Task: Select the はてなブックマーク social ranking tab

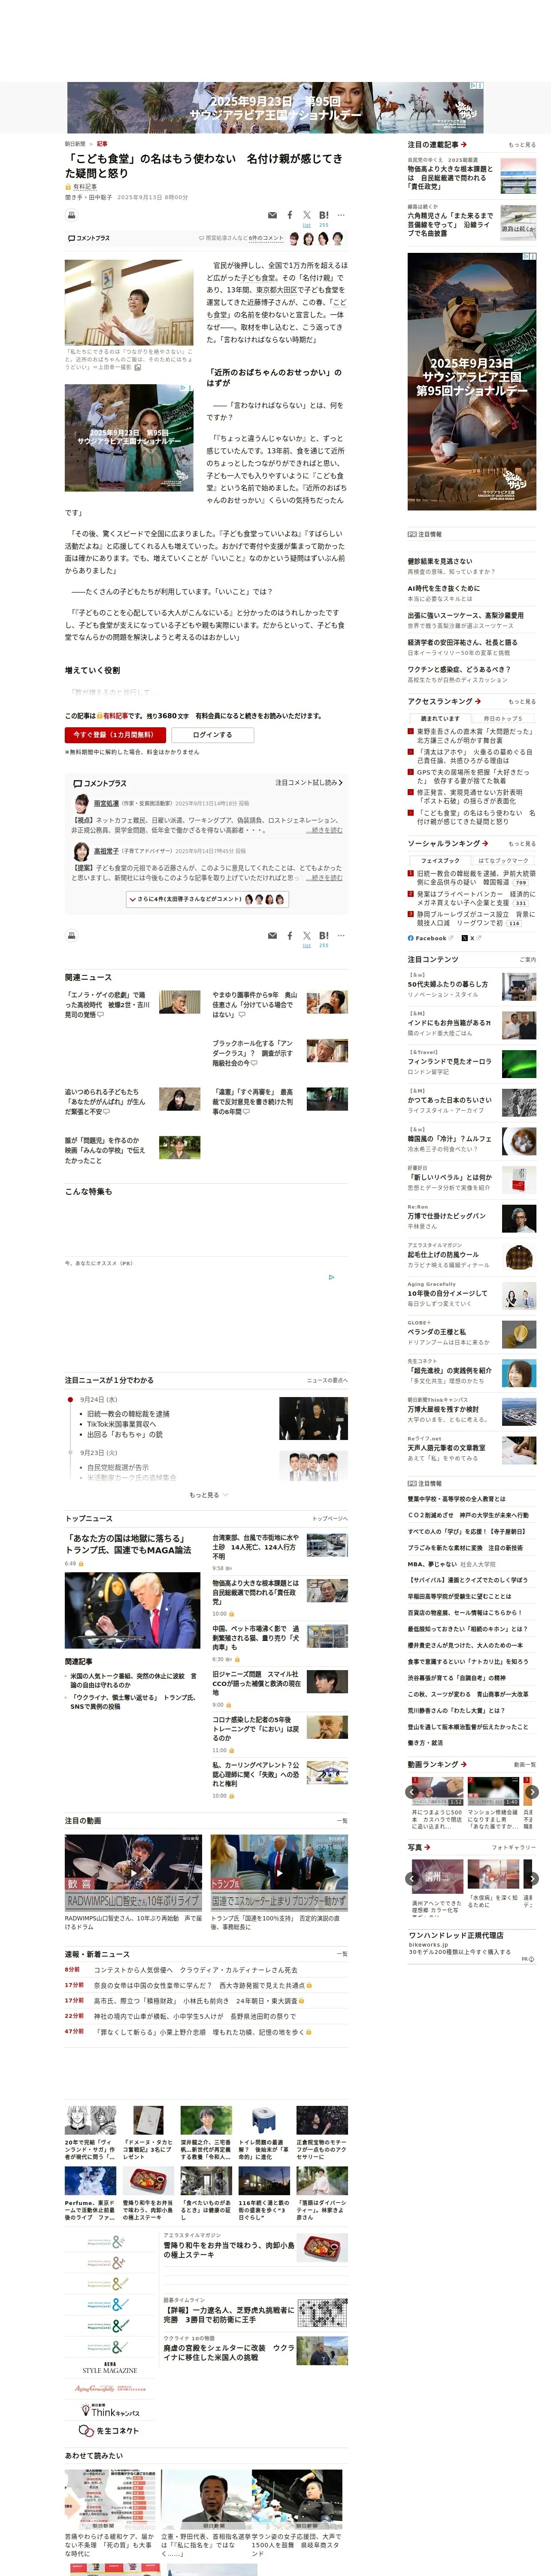Action: [x=503, y=860]
